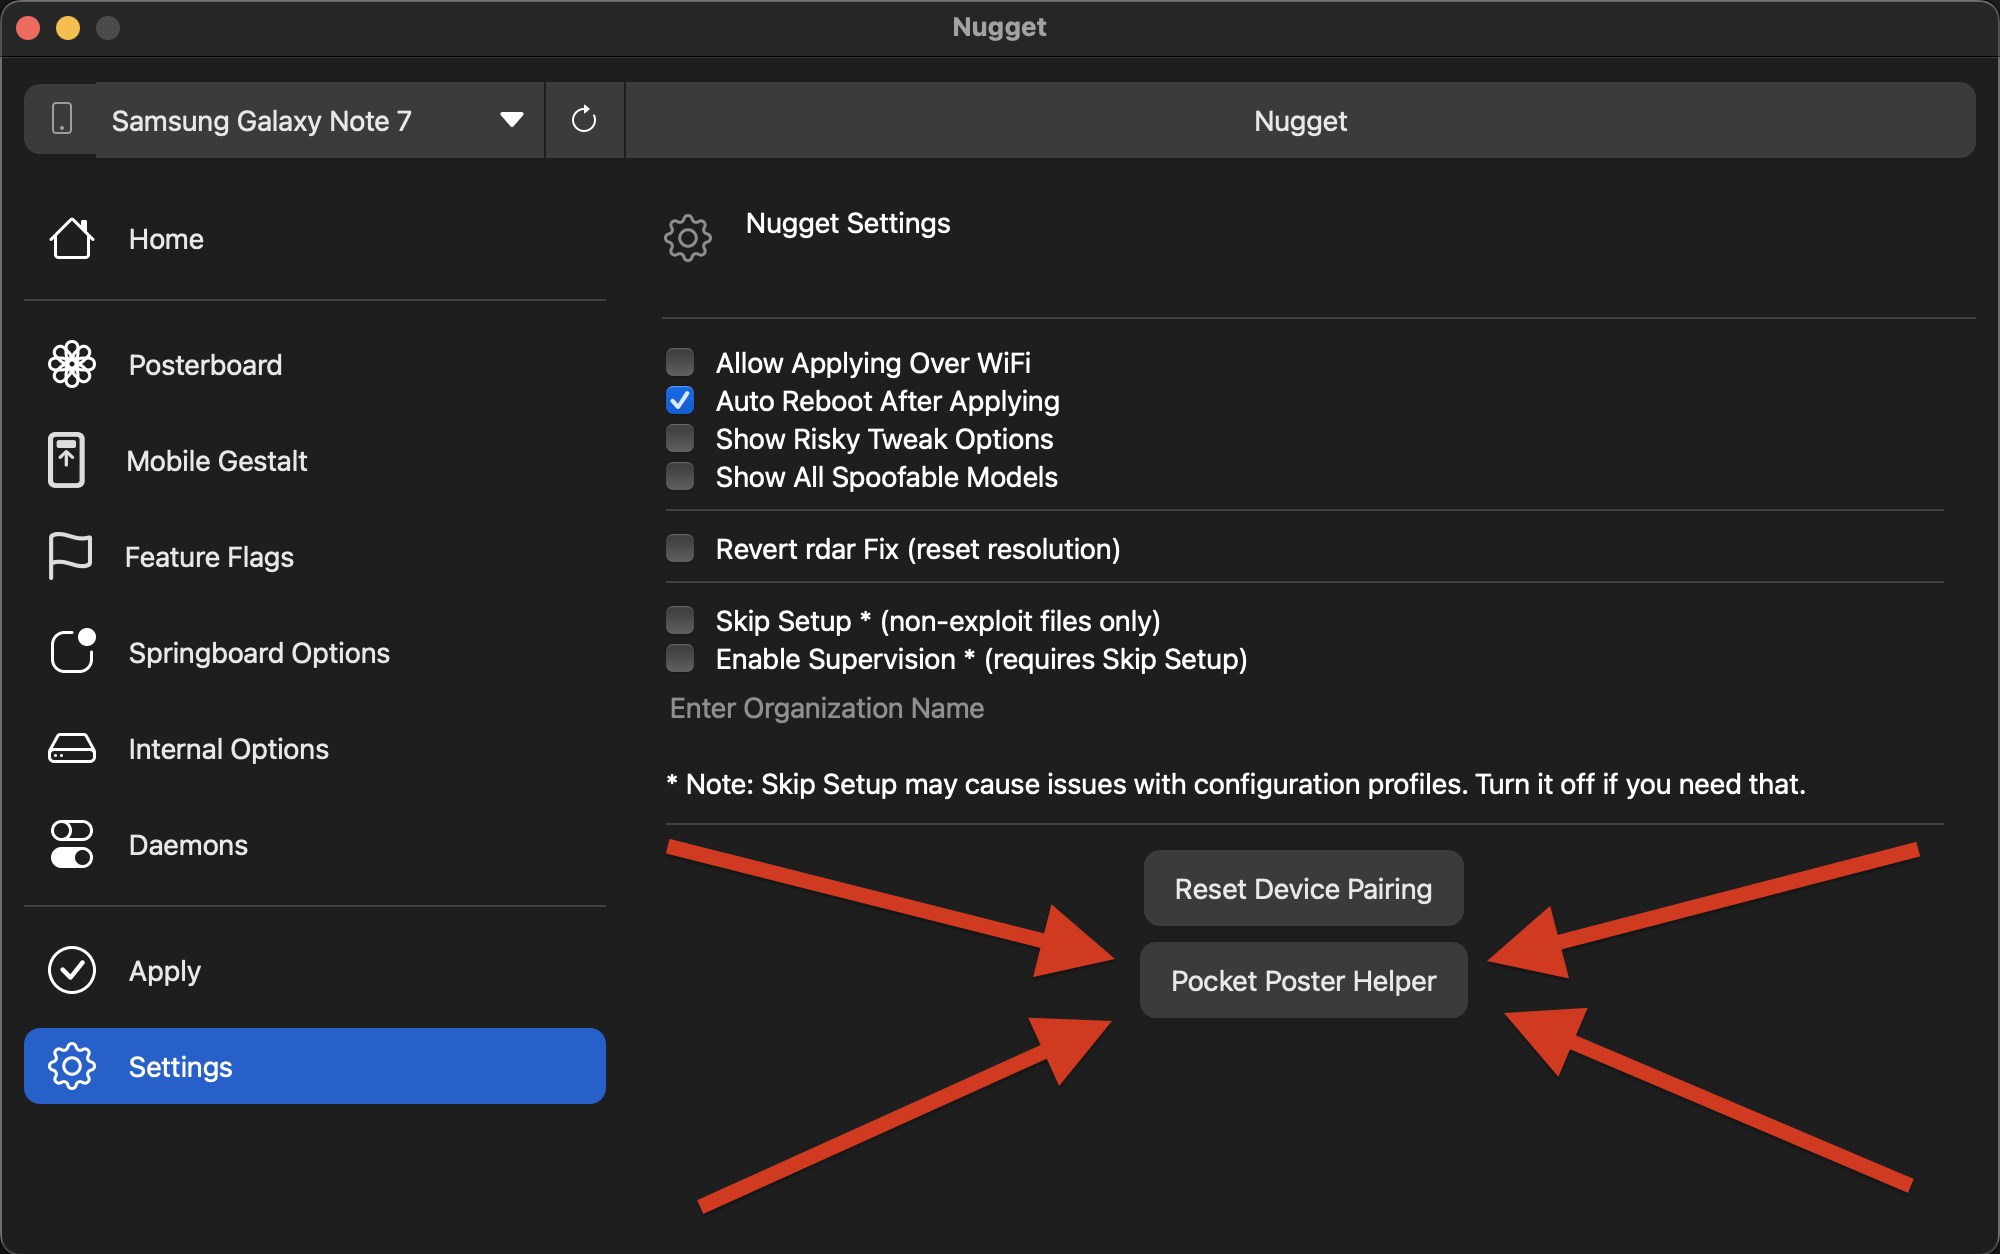The height and width of the screenshot is (1254, 2000).
Task: Click the Pocket Poster Helper button
Action: (1303, 980)
